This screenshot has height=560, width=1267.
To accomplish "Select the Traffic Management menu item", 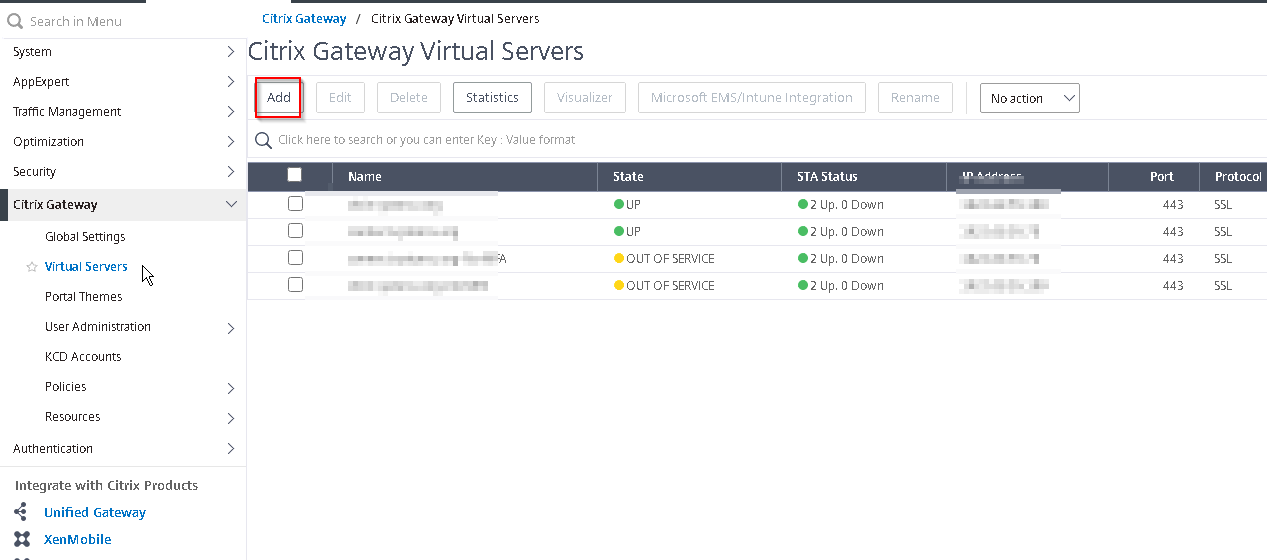I will pos(67,112).
